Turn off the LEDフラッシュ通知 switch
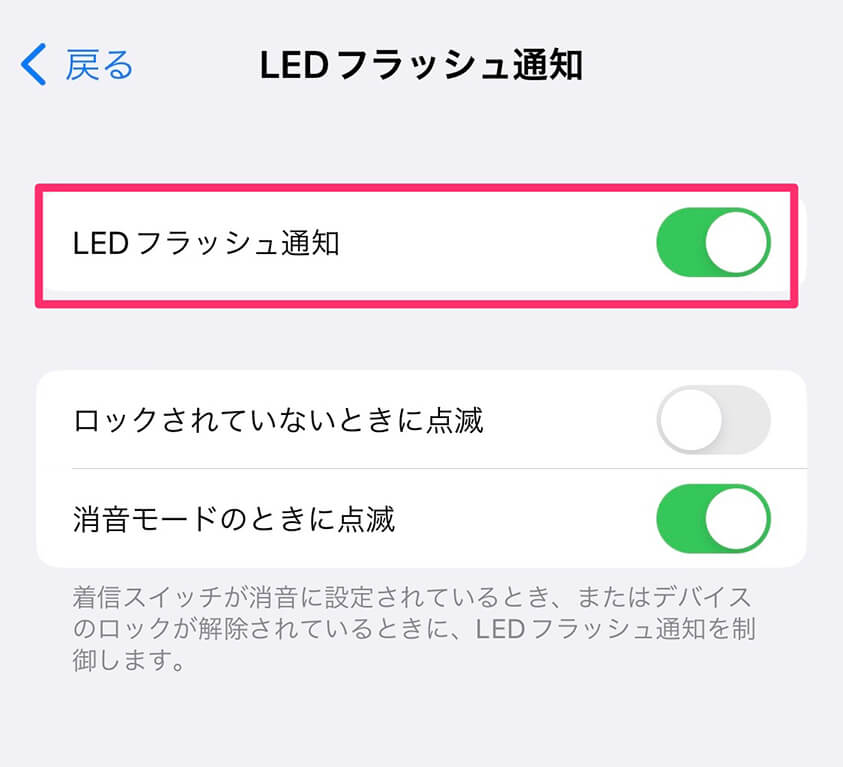843x767 pixels. click(x=713, y=242)
